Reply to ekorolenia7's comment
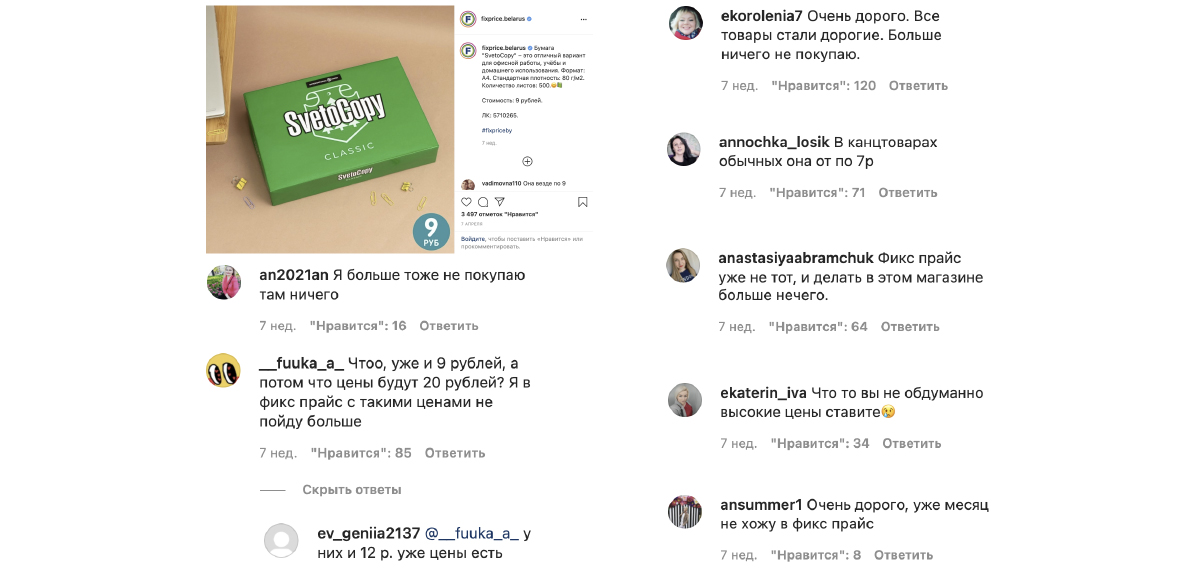The height and width of the screenshot is (572, 1200). (x=918, y=86)
